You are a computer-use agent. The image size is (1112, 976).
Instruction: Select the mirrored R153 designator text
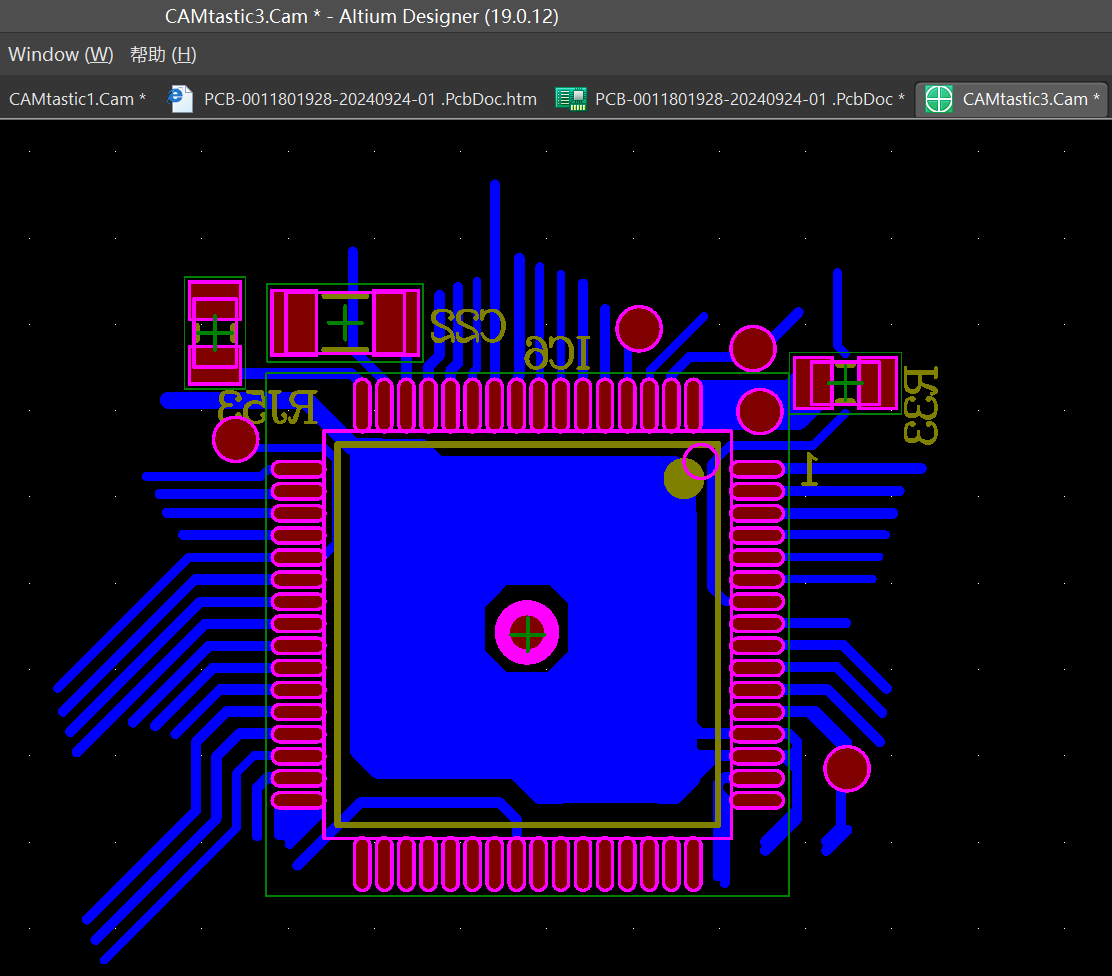click(267, 407)
